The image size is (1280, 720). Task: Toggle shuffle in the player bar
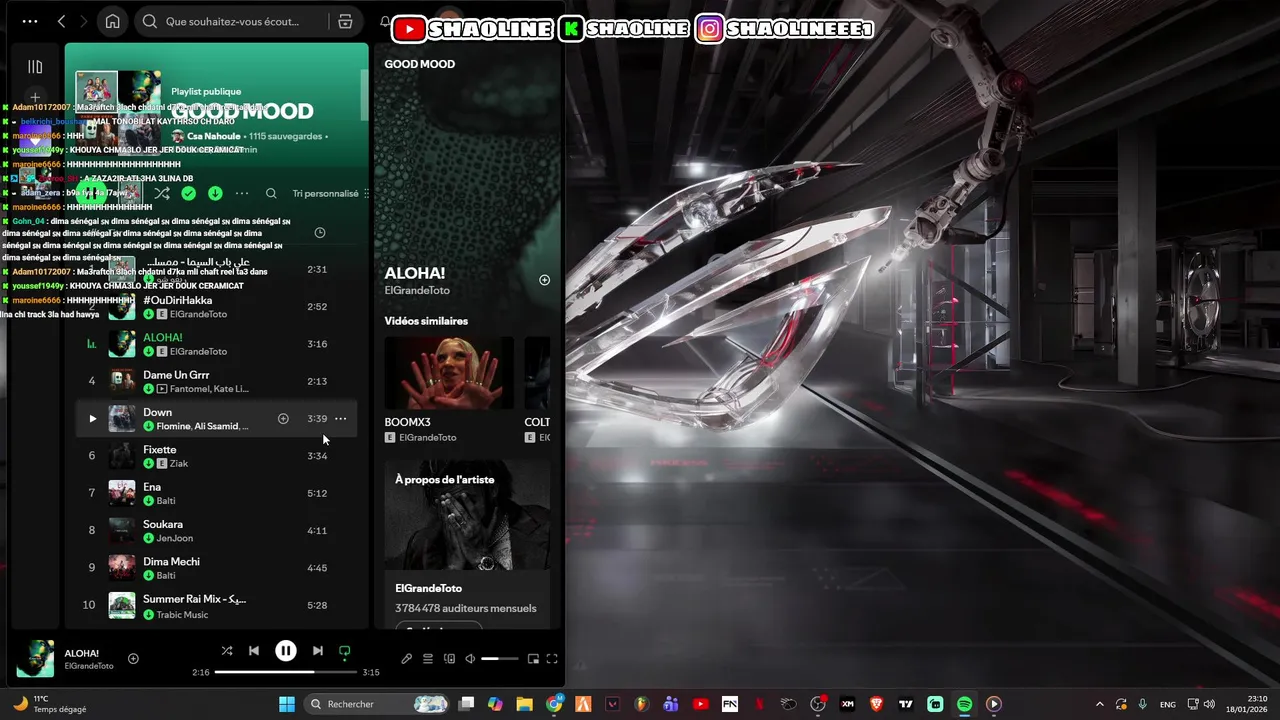[x=227, y=651]
